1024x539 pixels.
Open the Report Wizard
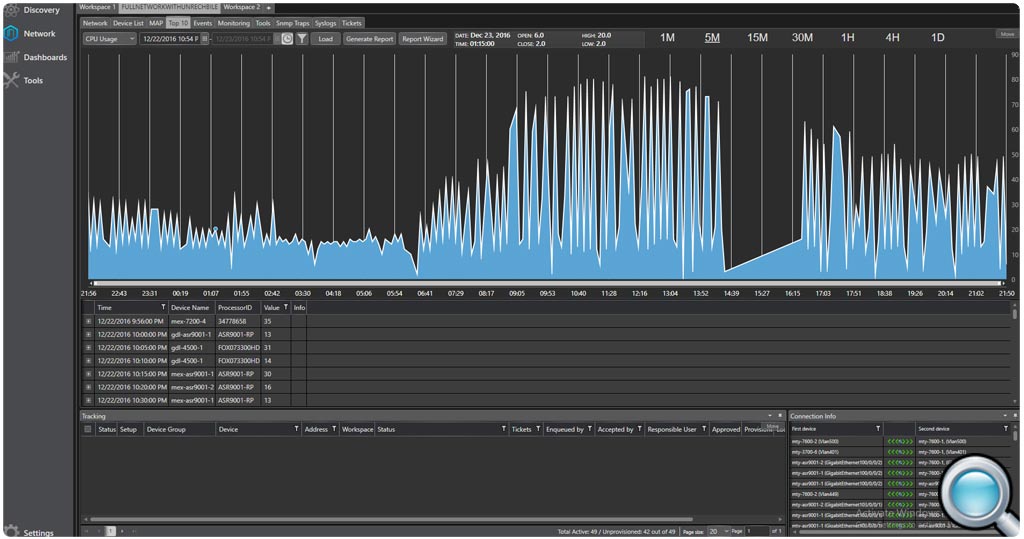[x=423, y=39]
